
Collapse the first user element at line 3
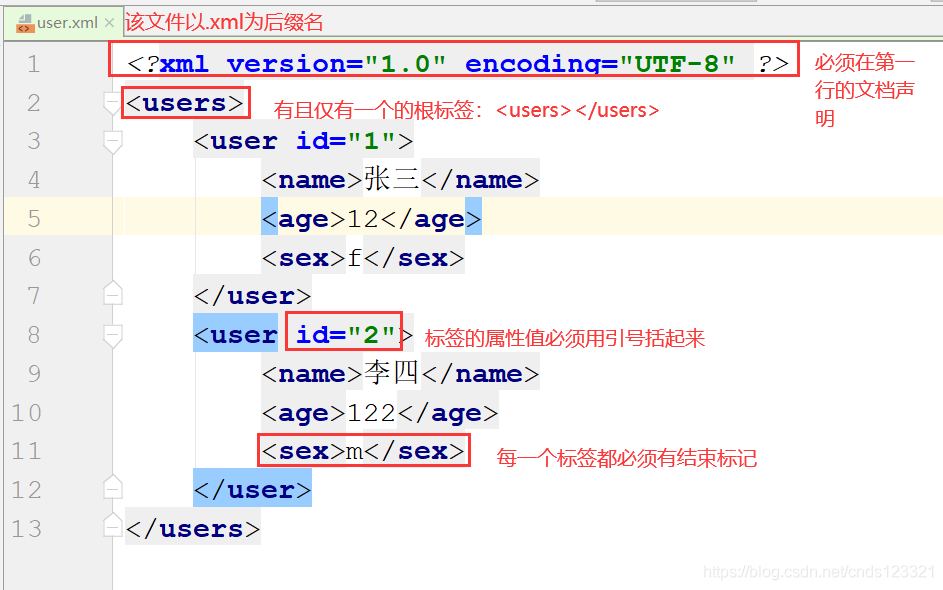coord(112,141)
